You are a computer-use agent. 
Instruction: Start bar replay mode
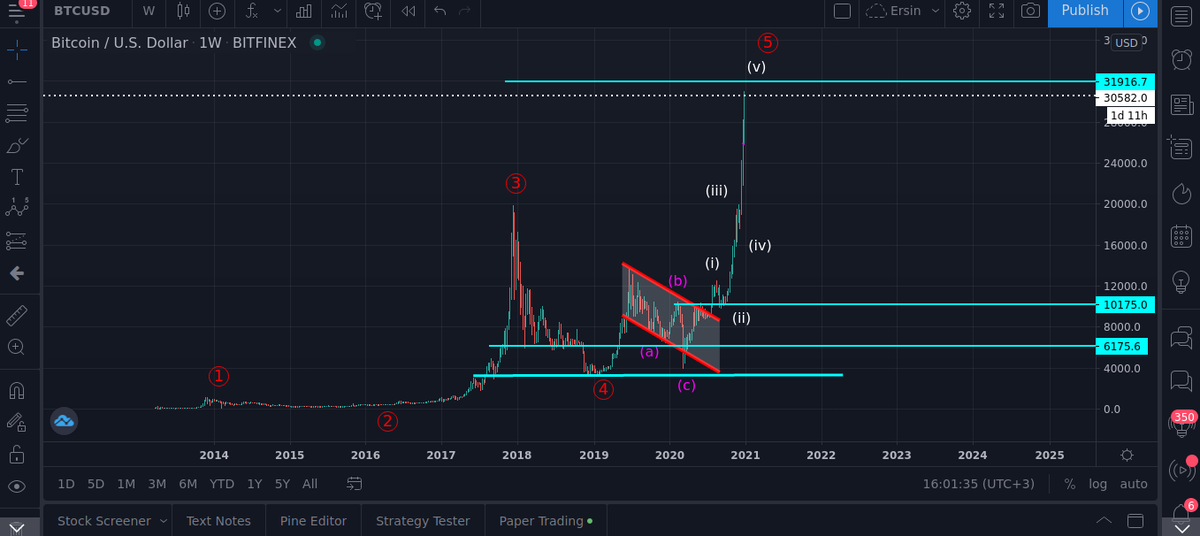[407, 11]
